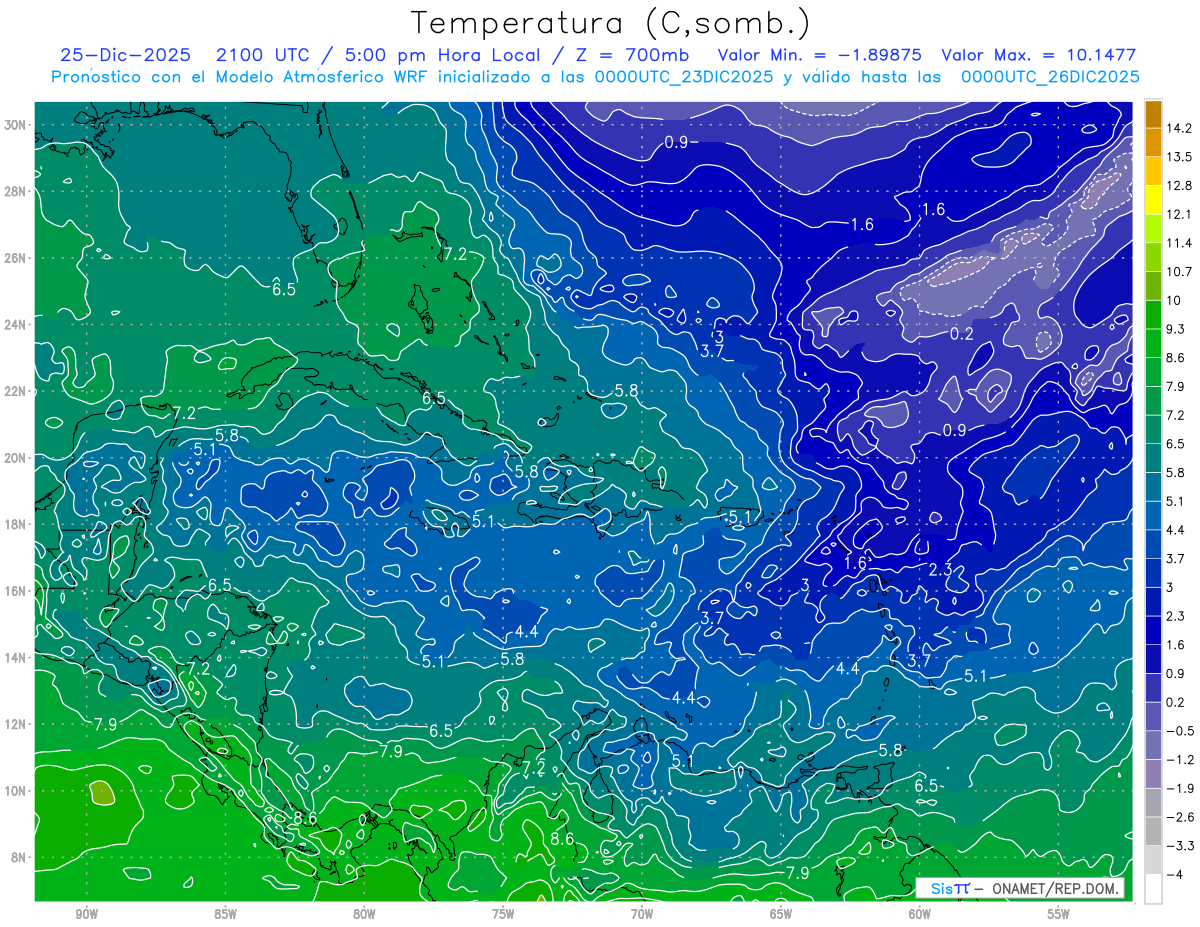Click the '-0.5' color scale label
Screen dimensions: 1200x927
tap(1180, 731)
